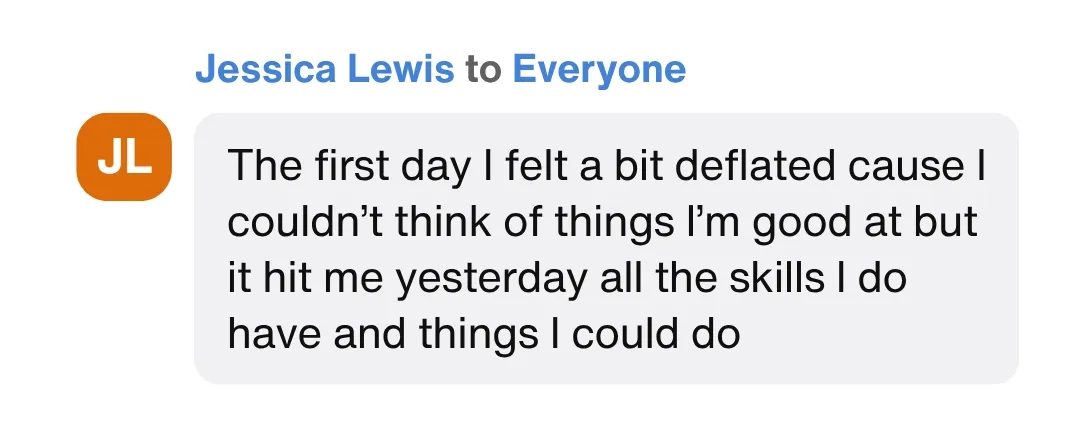The width and height of the screenshot is (1080, 430).
Task: Click the word "yesterday" in the message
Action: click(x=490, y=279)
